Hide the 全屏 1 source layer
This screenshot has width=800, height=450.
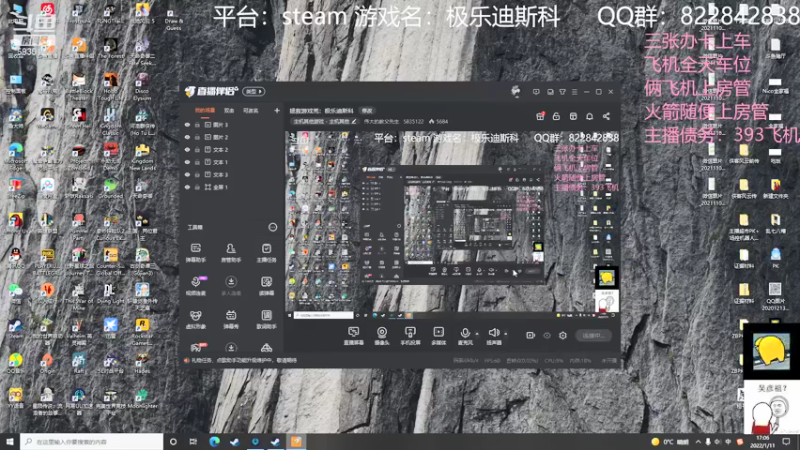187,187
